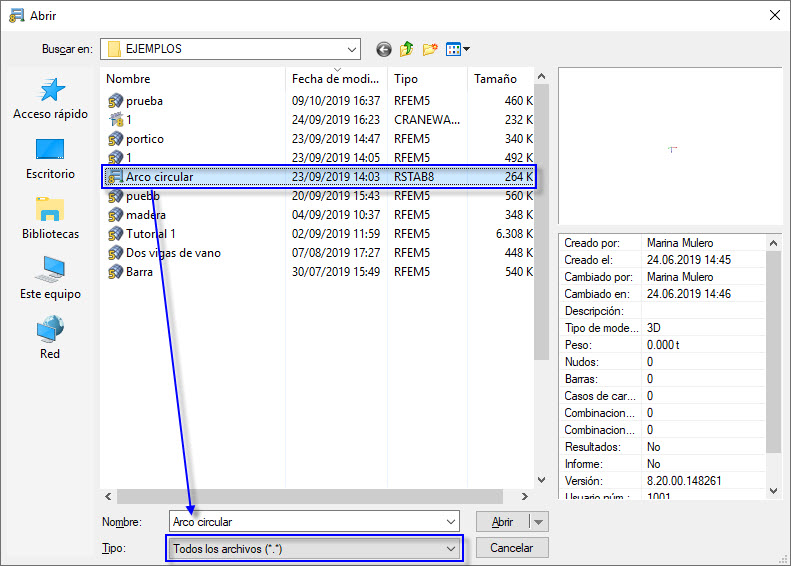Screen dimensions: 791x566
Task: Click the horizontal scrollbar of file list
Action: [310, 496]
